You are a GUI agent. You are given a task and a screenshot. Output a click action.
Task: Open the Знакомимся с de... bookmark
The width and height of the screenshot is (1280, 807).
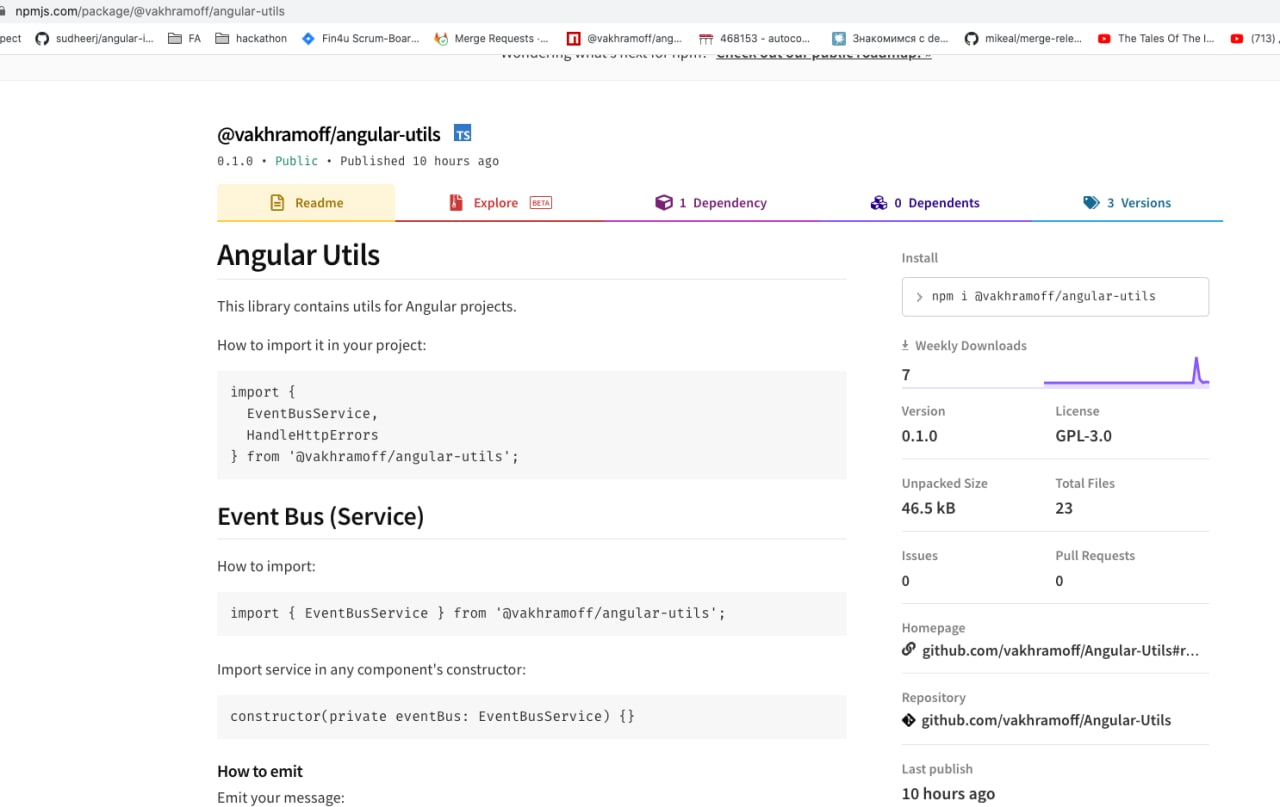[x=890, y=38]
